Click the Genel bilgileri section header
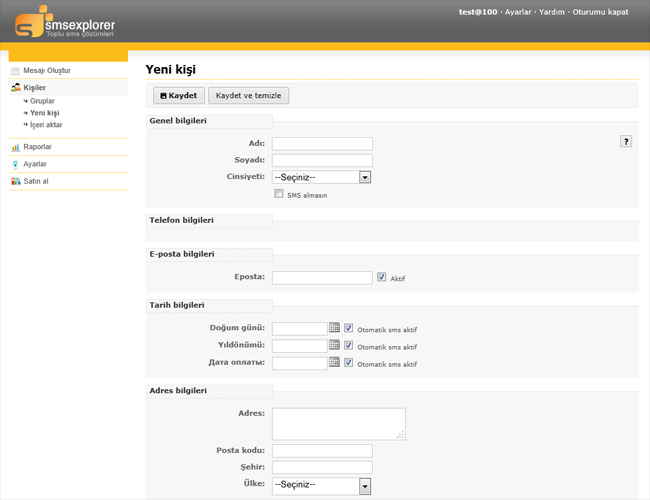 click(x=209, y=121)
